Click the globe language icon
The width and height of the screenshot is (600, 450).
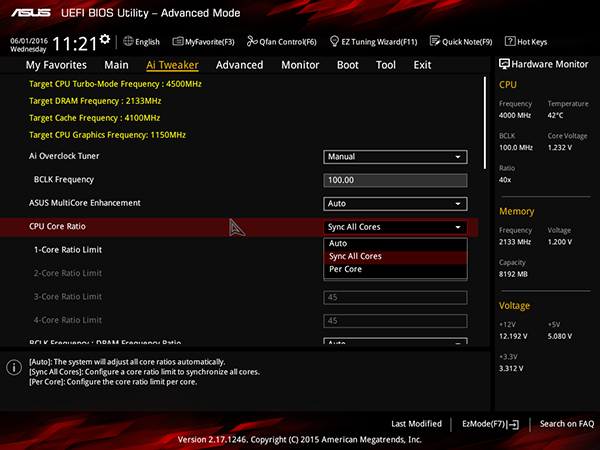tap(128, 41)
